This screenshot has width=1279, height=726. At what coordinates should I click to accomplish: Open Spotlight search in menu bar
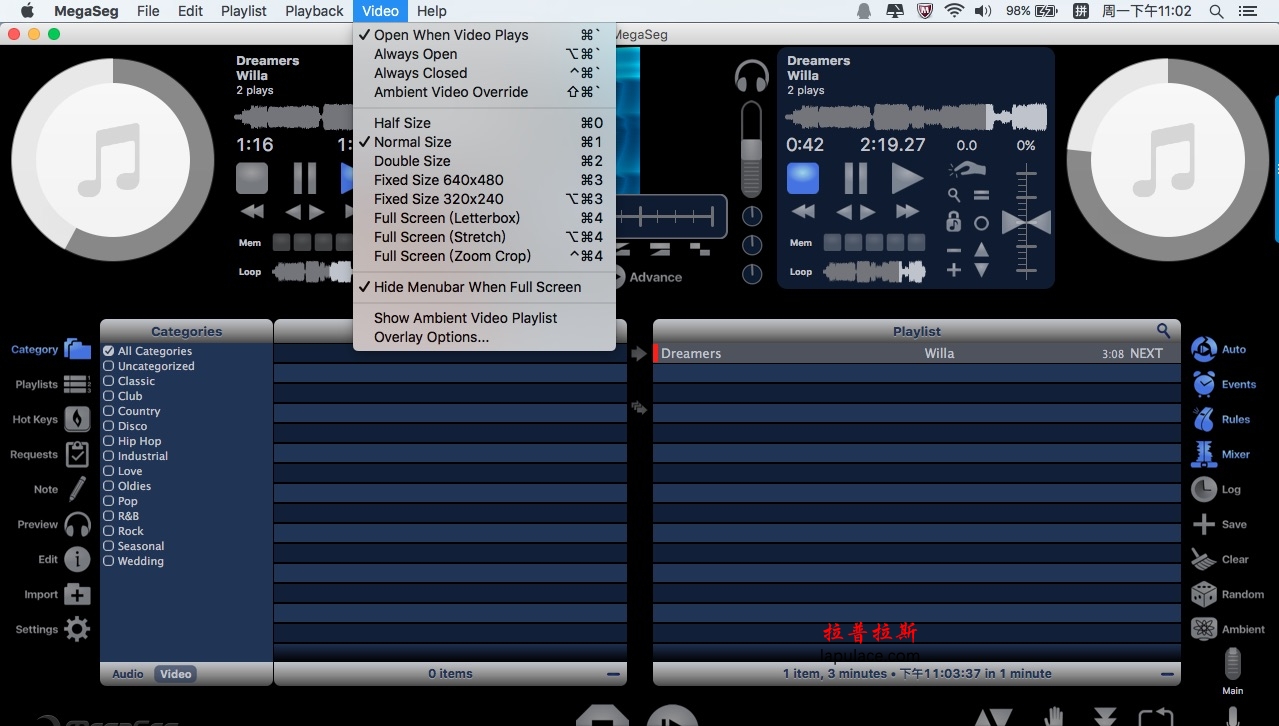click(1216, 11)
